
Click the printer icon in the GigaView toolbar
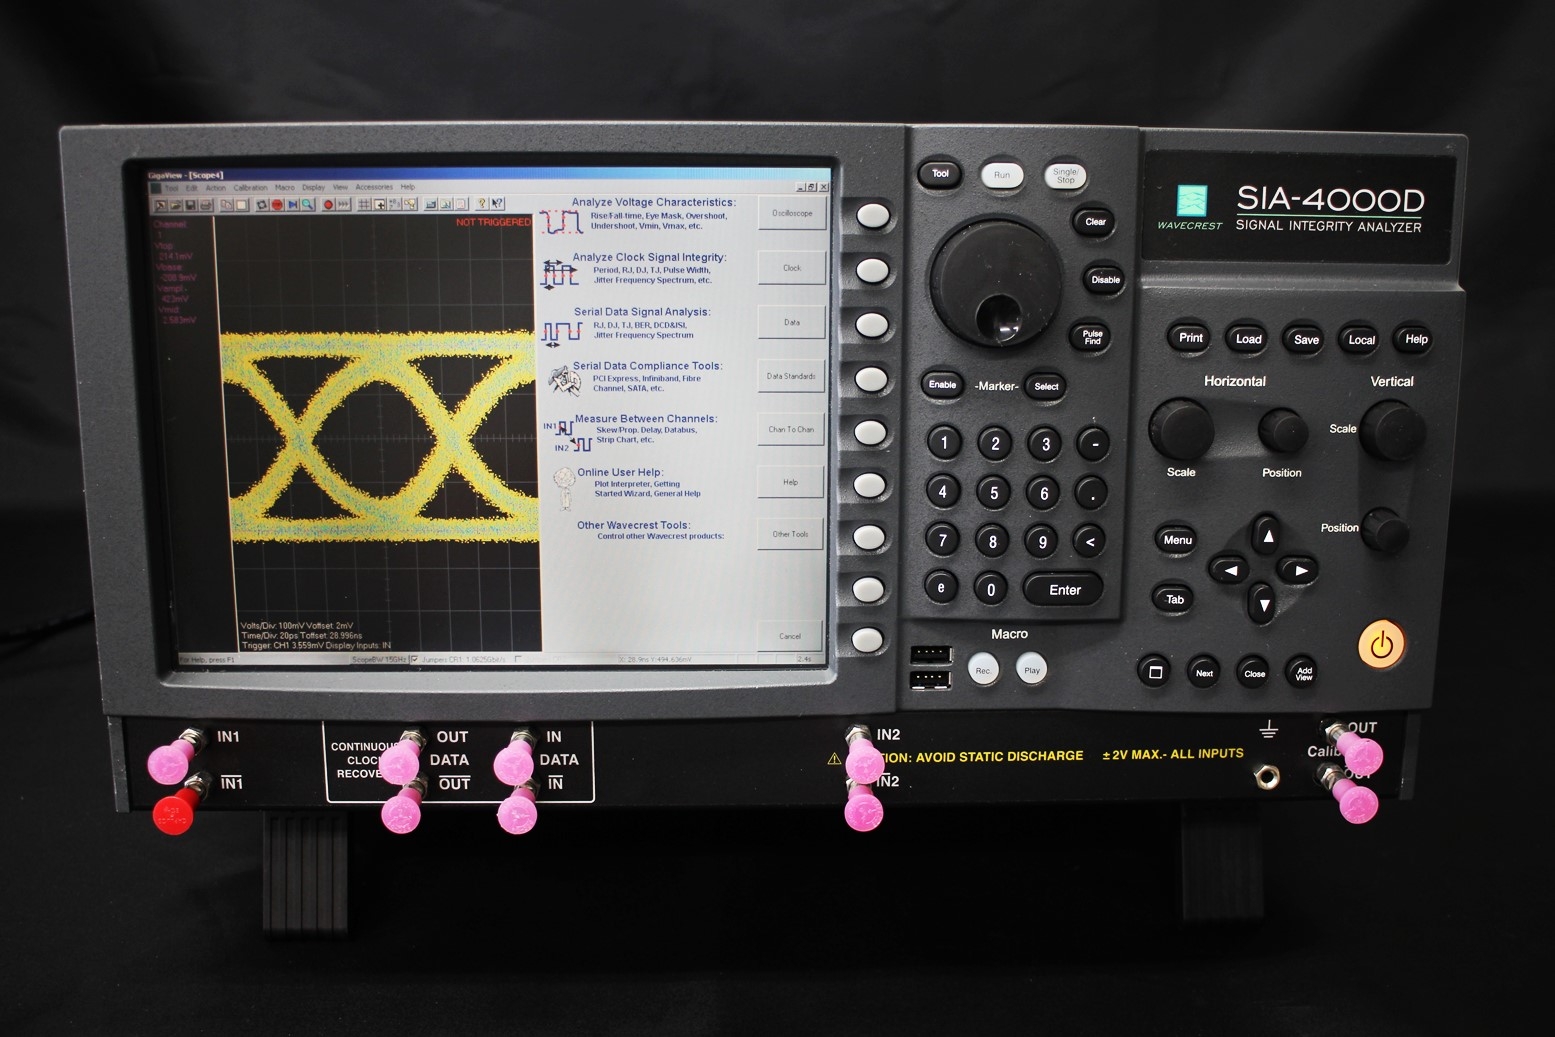pos(206,205)
